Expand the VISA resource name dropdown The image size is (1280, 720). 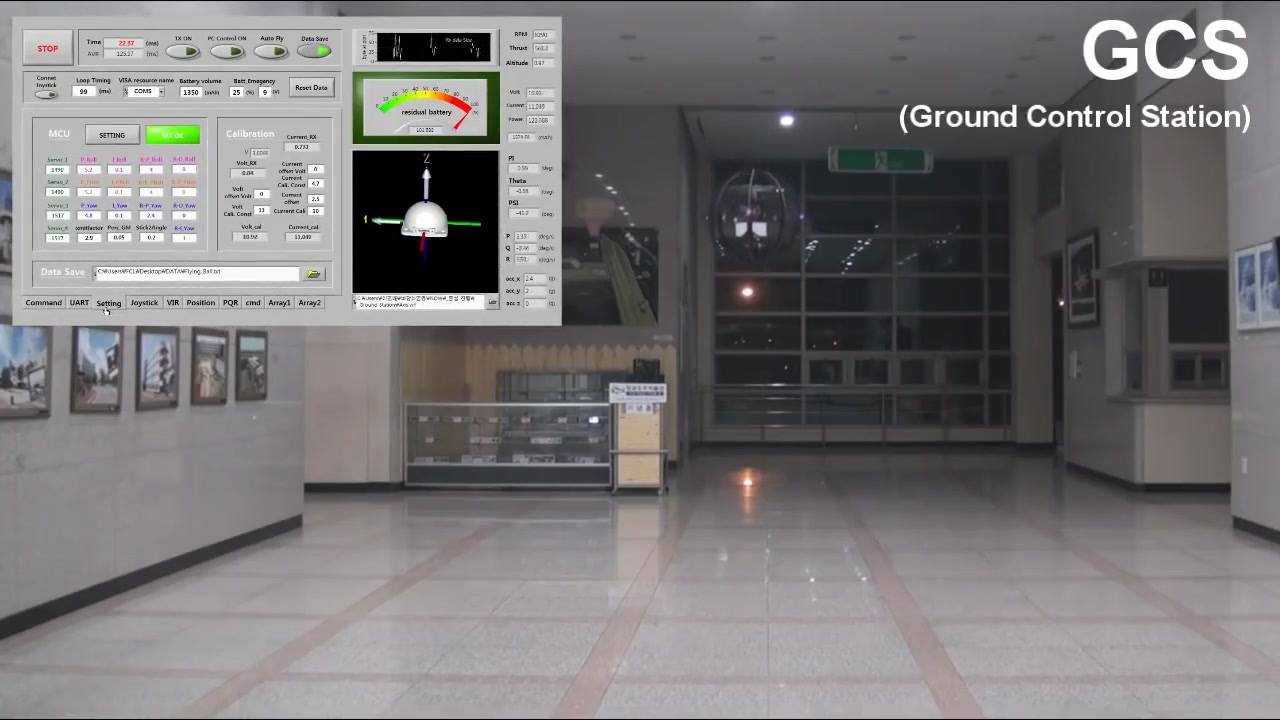[x=160, y=92]
